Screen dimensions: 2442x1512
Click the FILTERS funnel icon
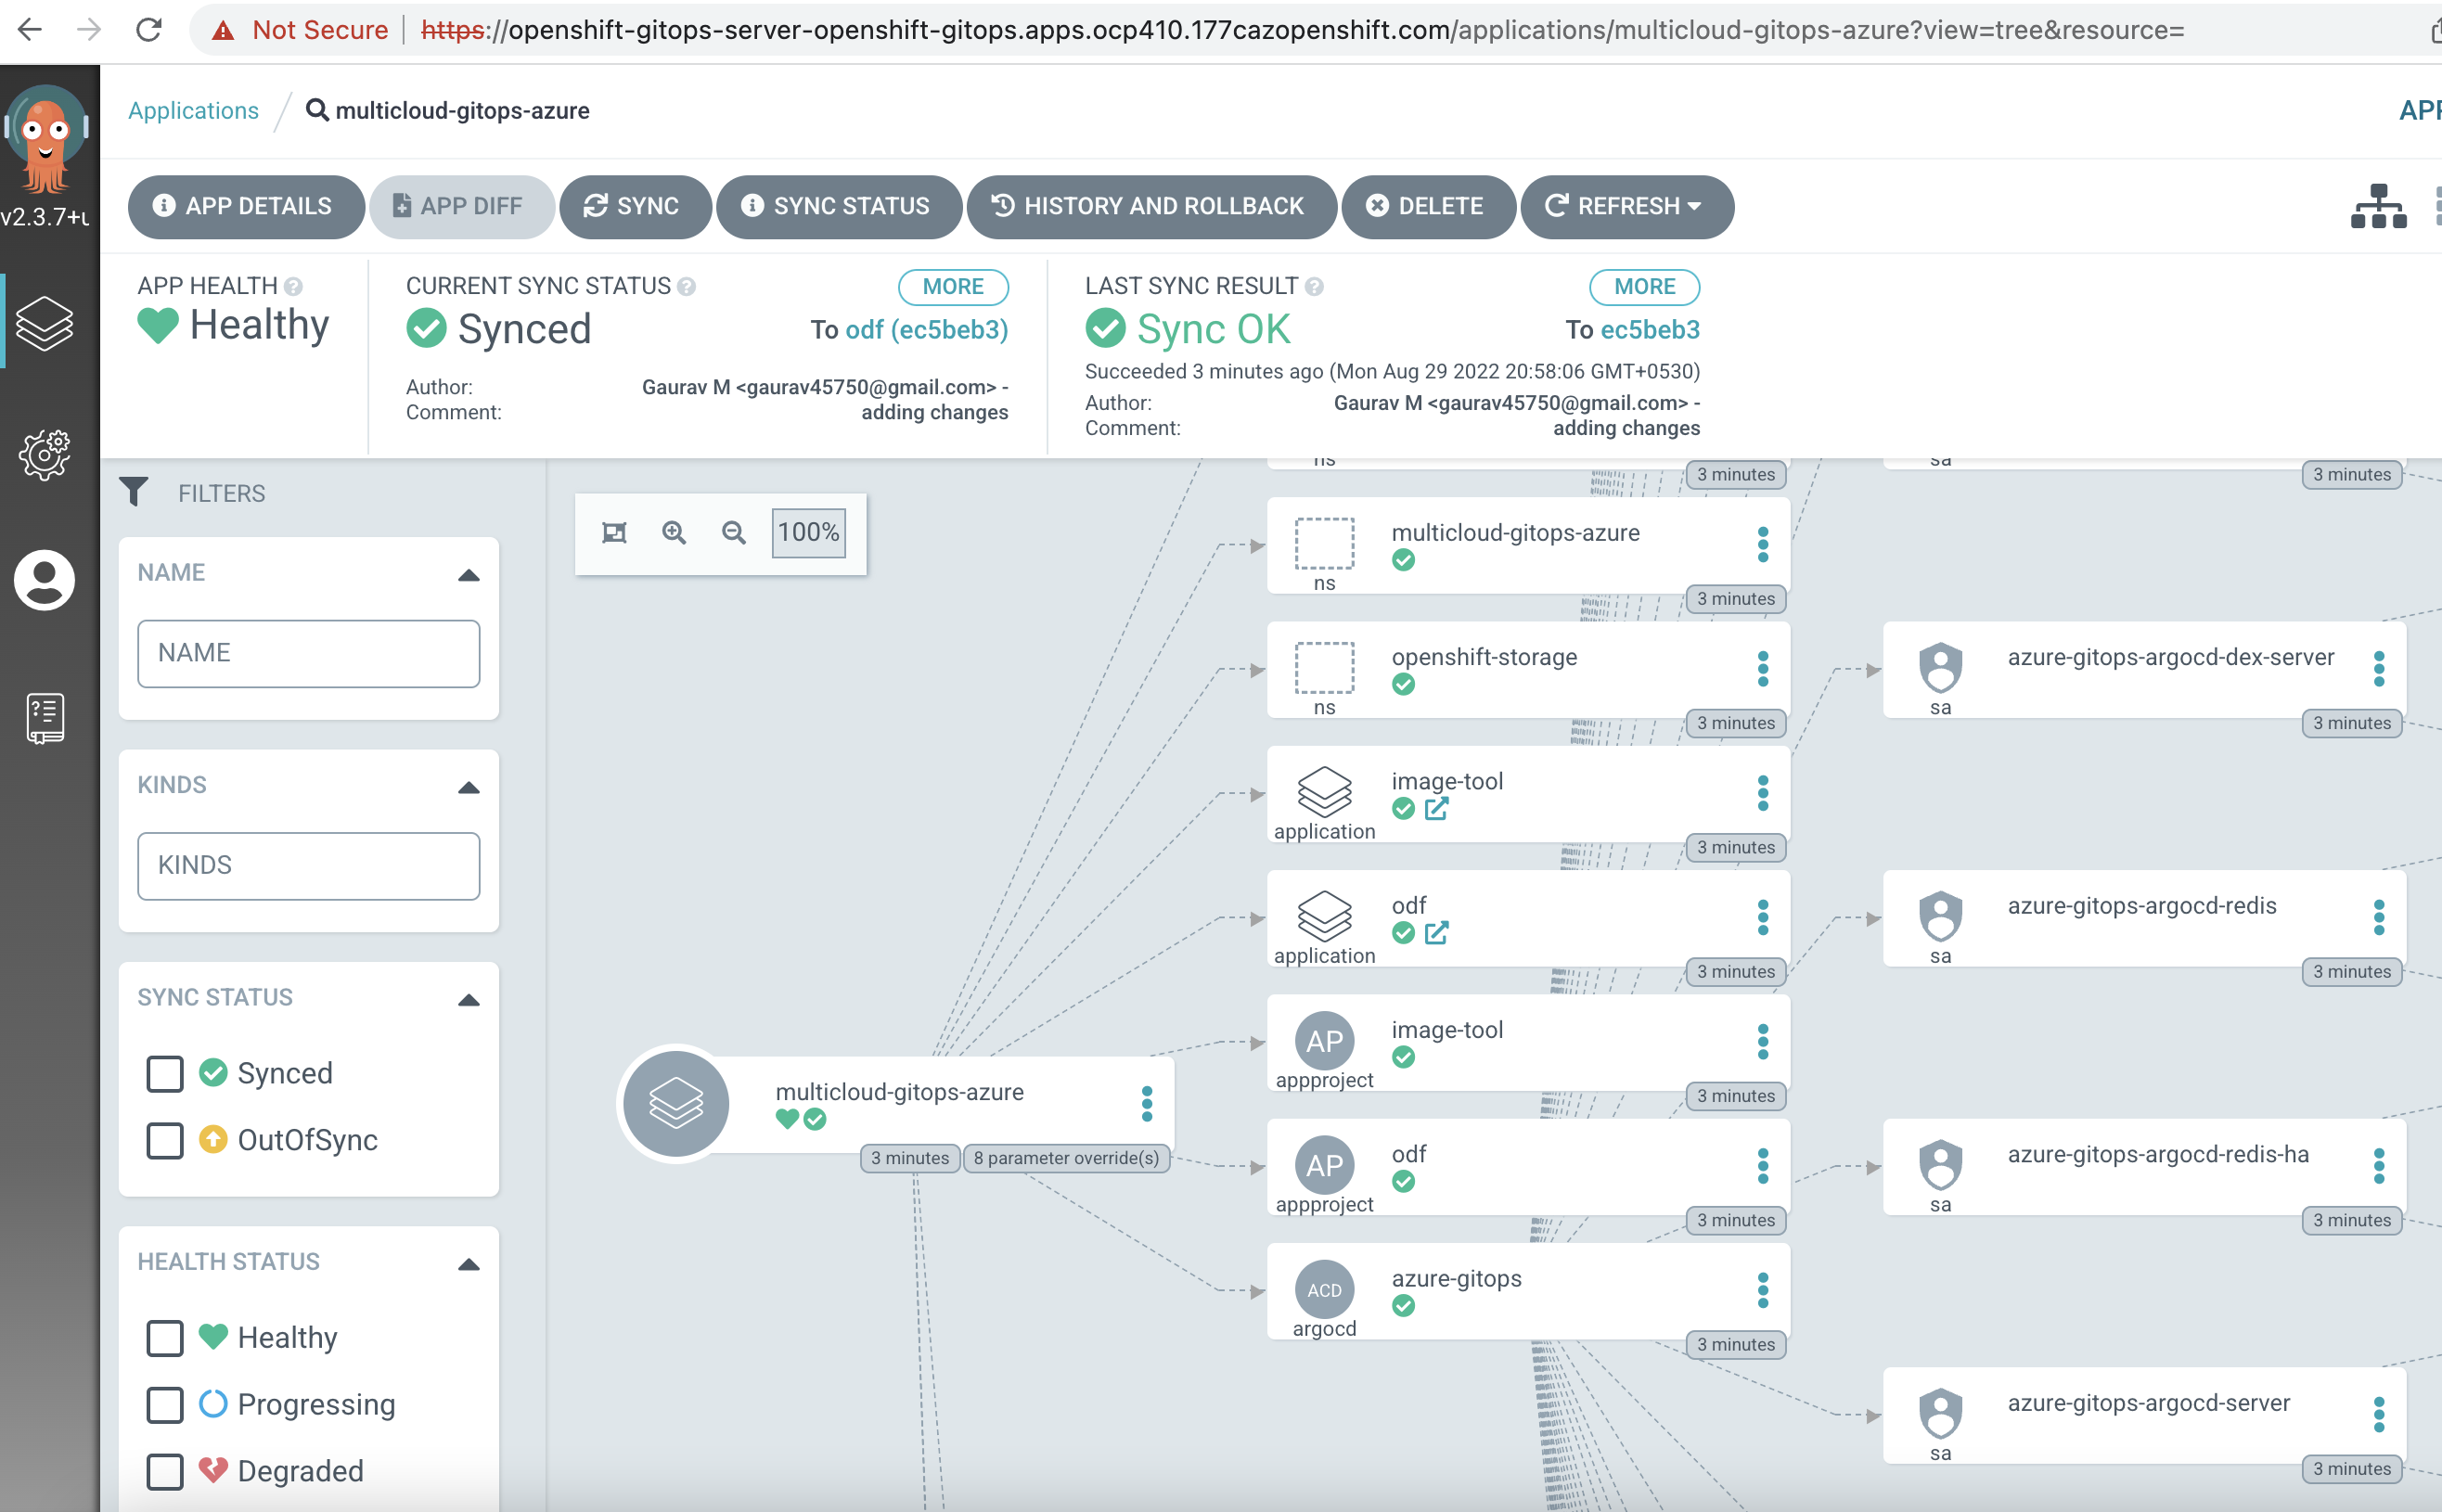click(134, 492)
